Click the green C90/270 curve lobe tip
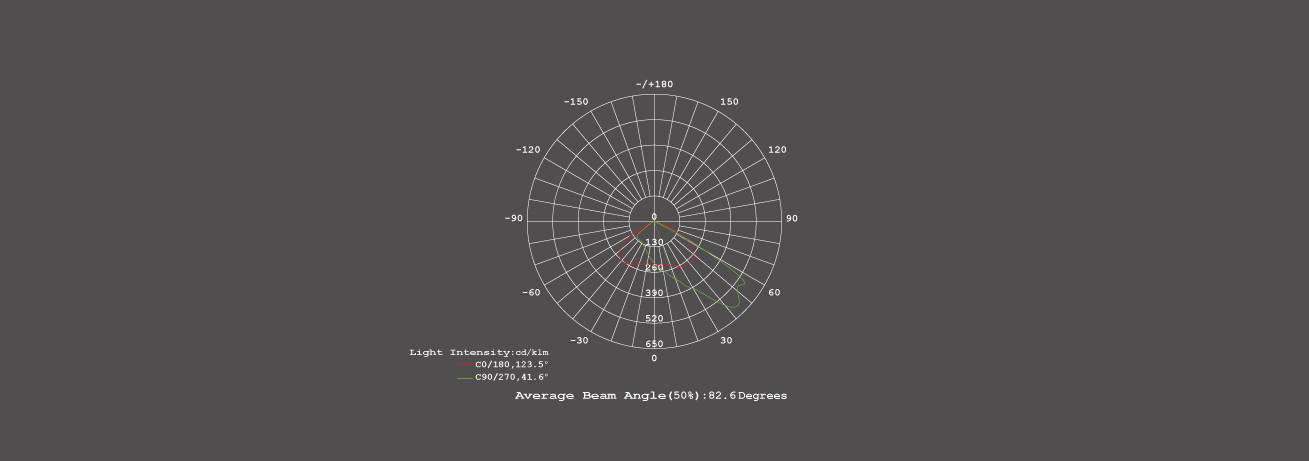The height and width of the screenshot is (461, 1309). pyautogui.click(x=737, y=303)
